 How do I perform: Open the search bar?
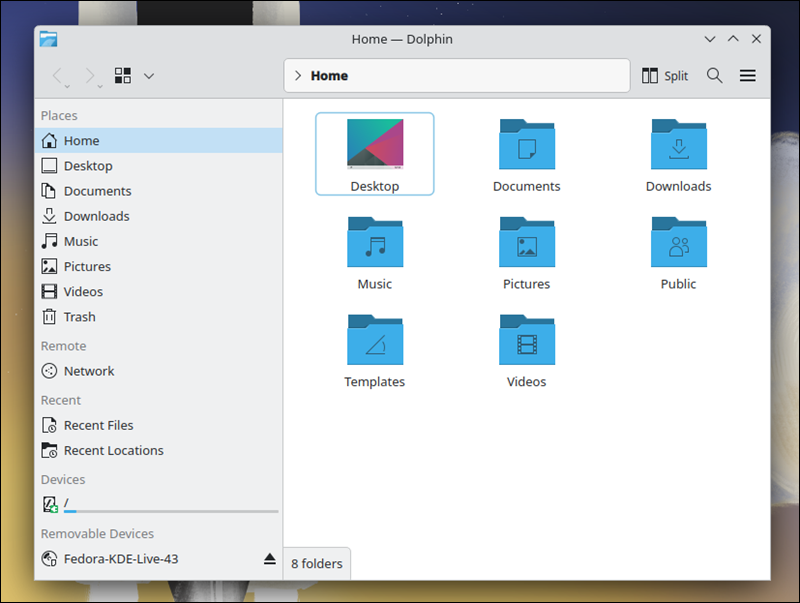[x=714, y=75]
